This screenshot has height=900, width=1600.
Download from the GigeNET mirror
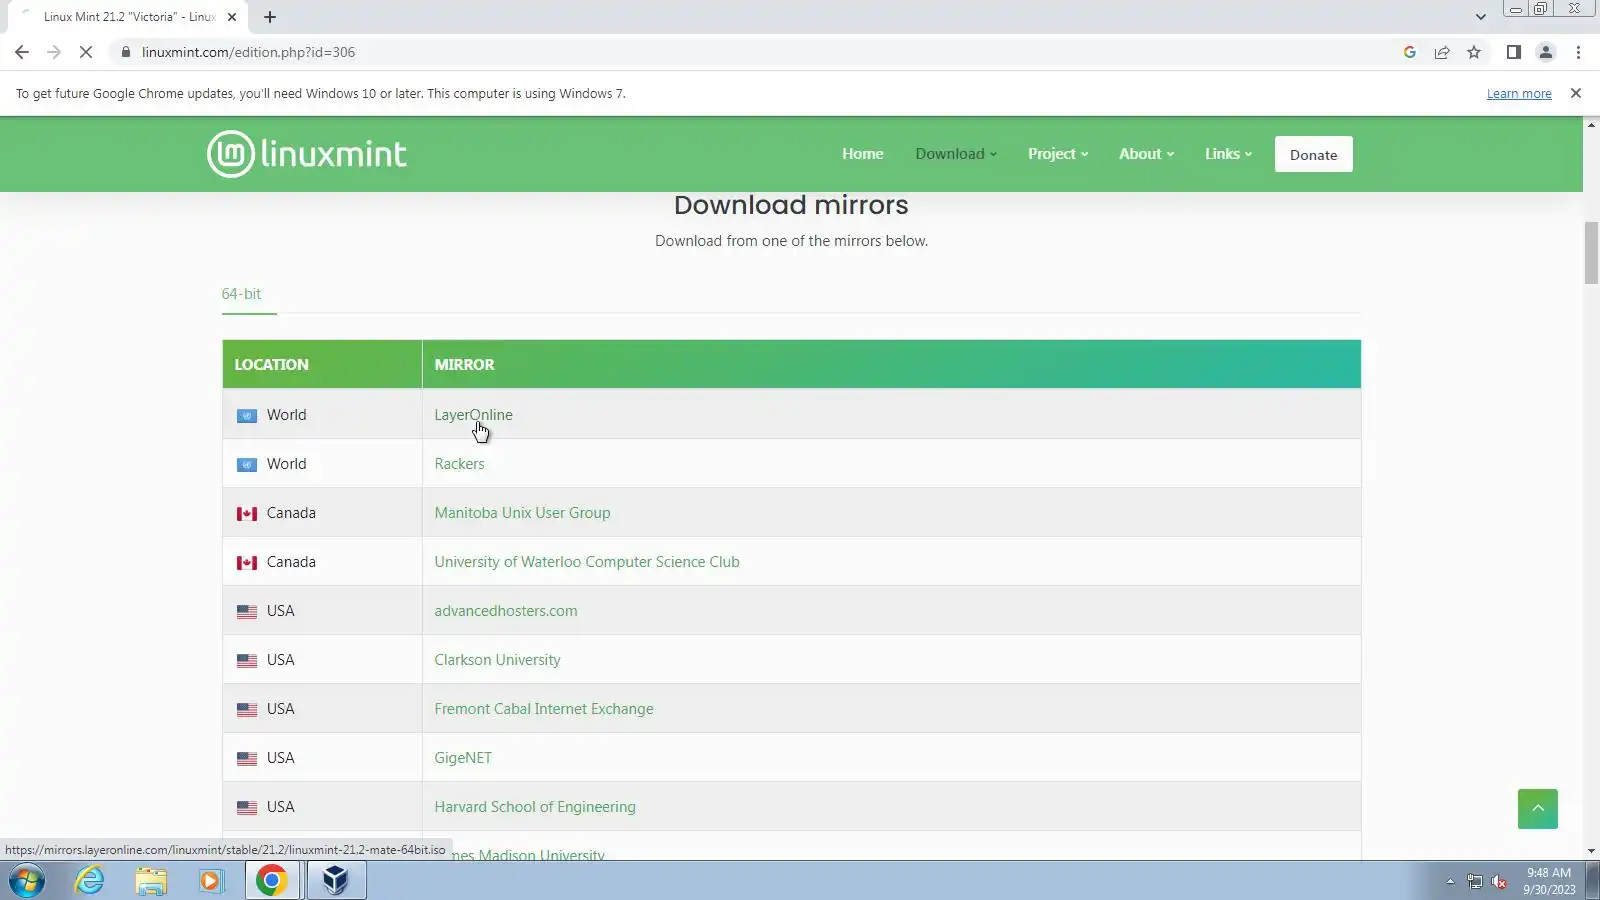[x=463, y=758]
